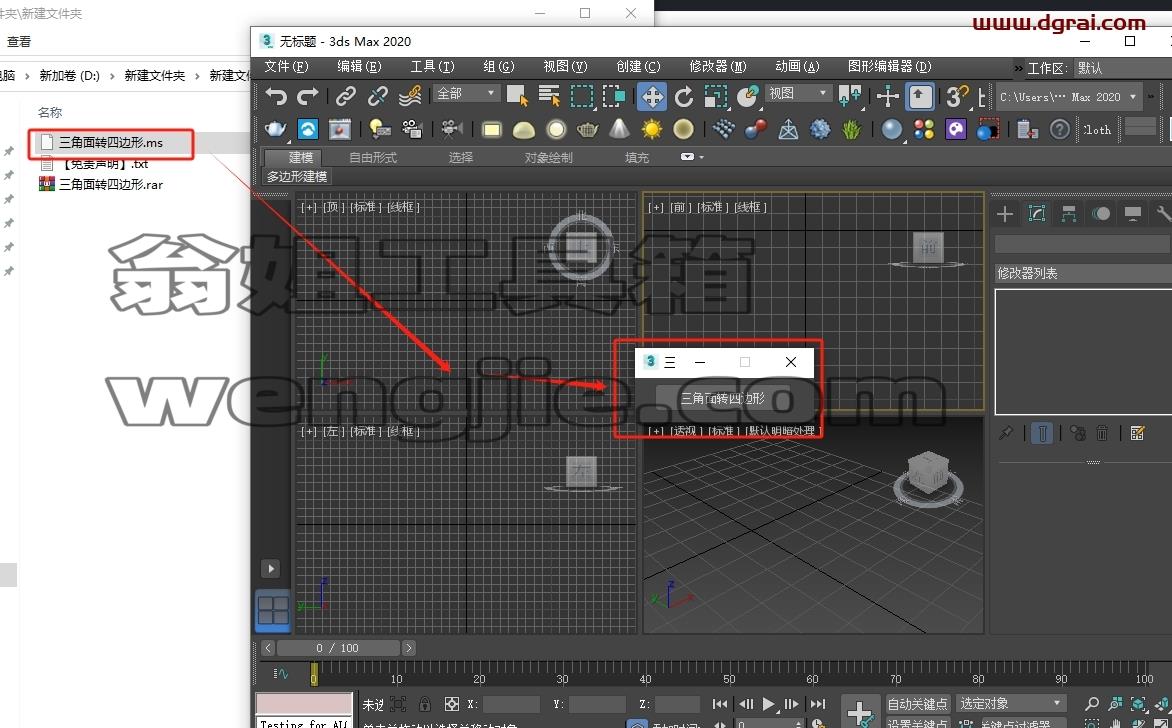Image resolution: width=1172 pixels, height=728 pixels.
Task: Open the Hierarchy panel tab
Action: (1069, 215)
